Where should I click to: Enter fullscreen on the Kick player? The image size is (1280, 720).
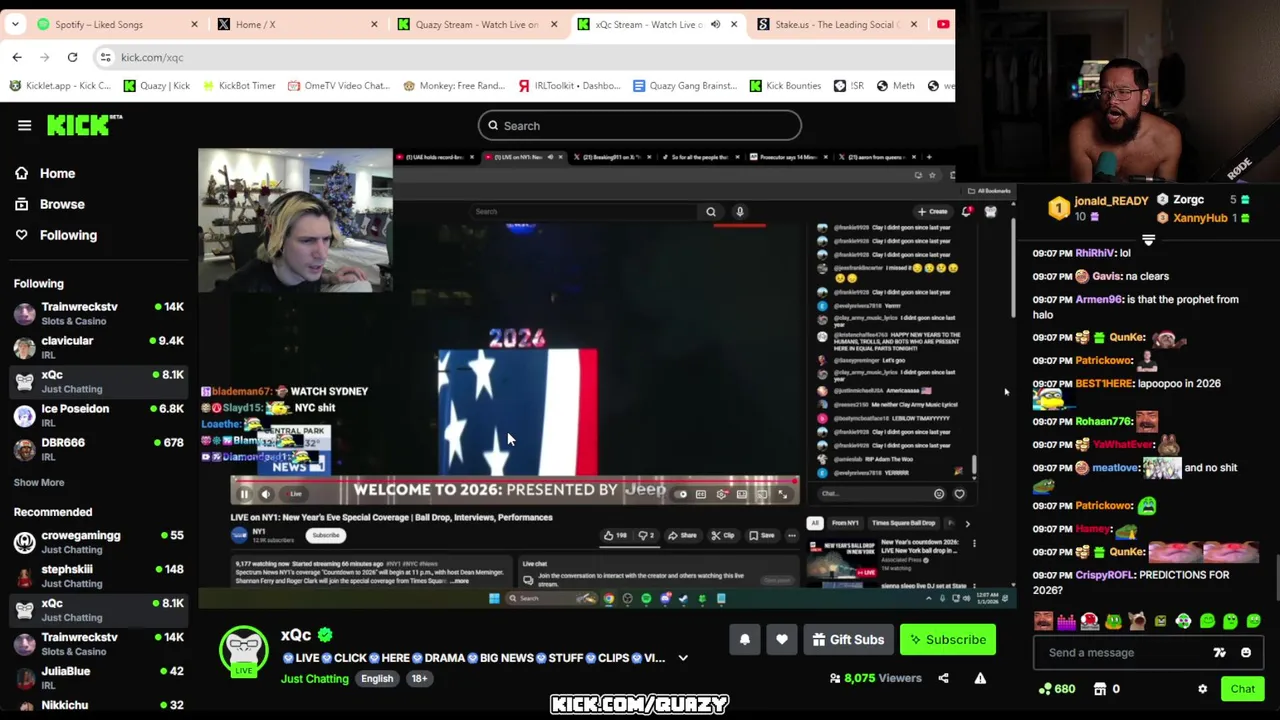click(783, 494)
